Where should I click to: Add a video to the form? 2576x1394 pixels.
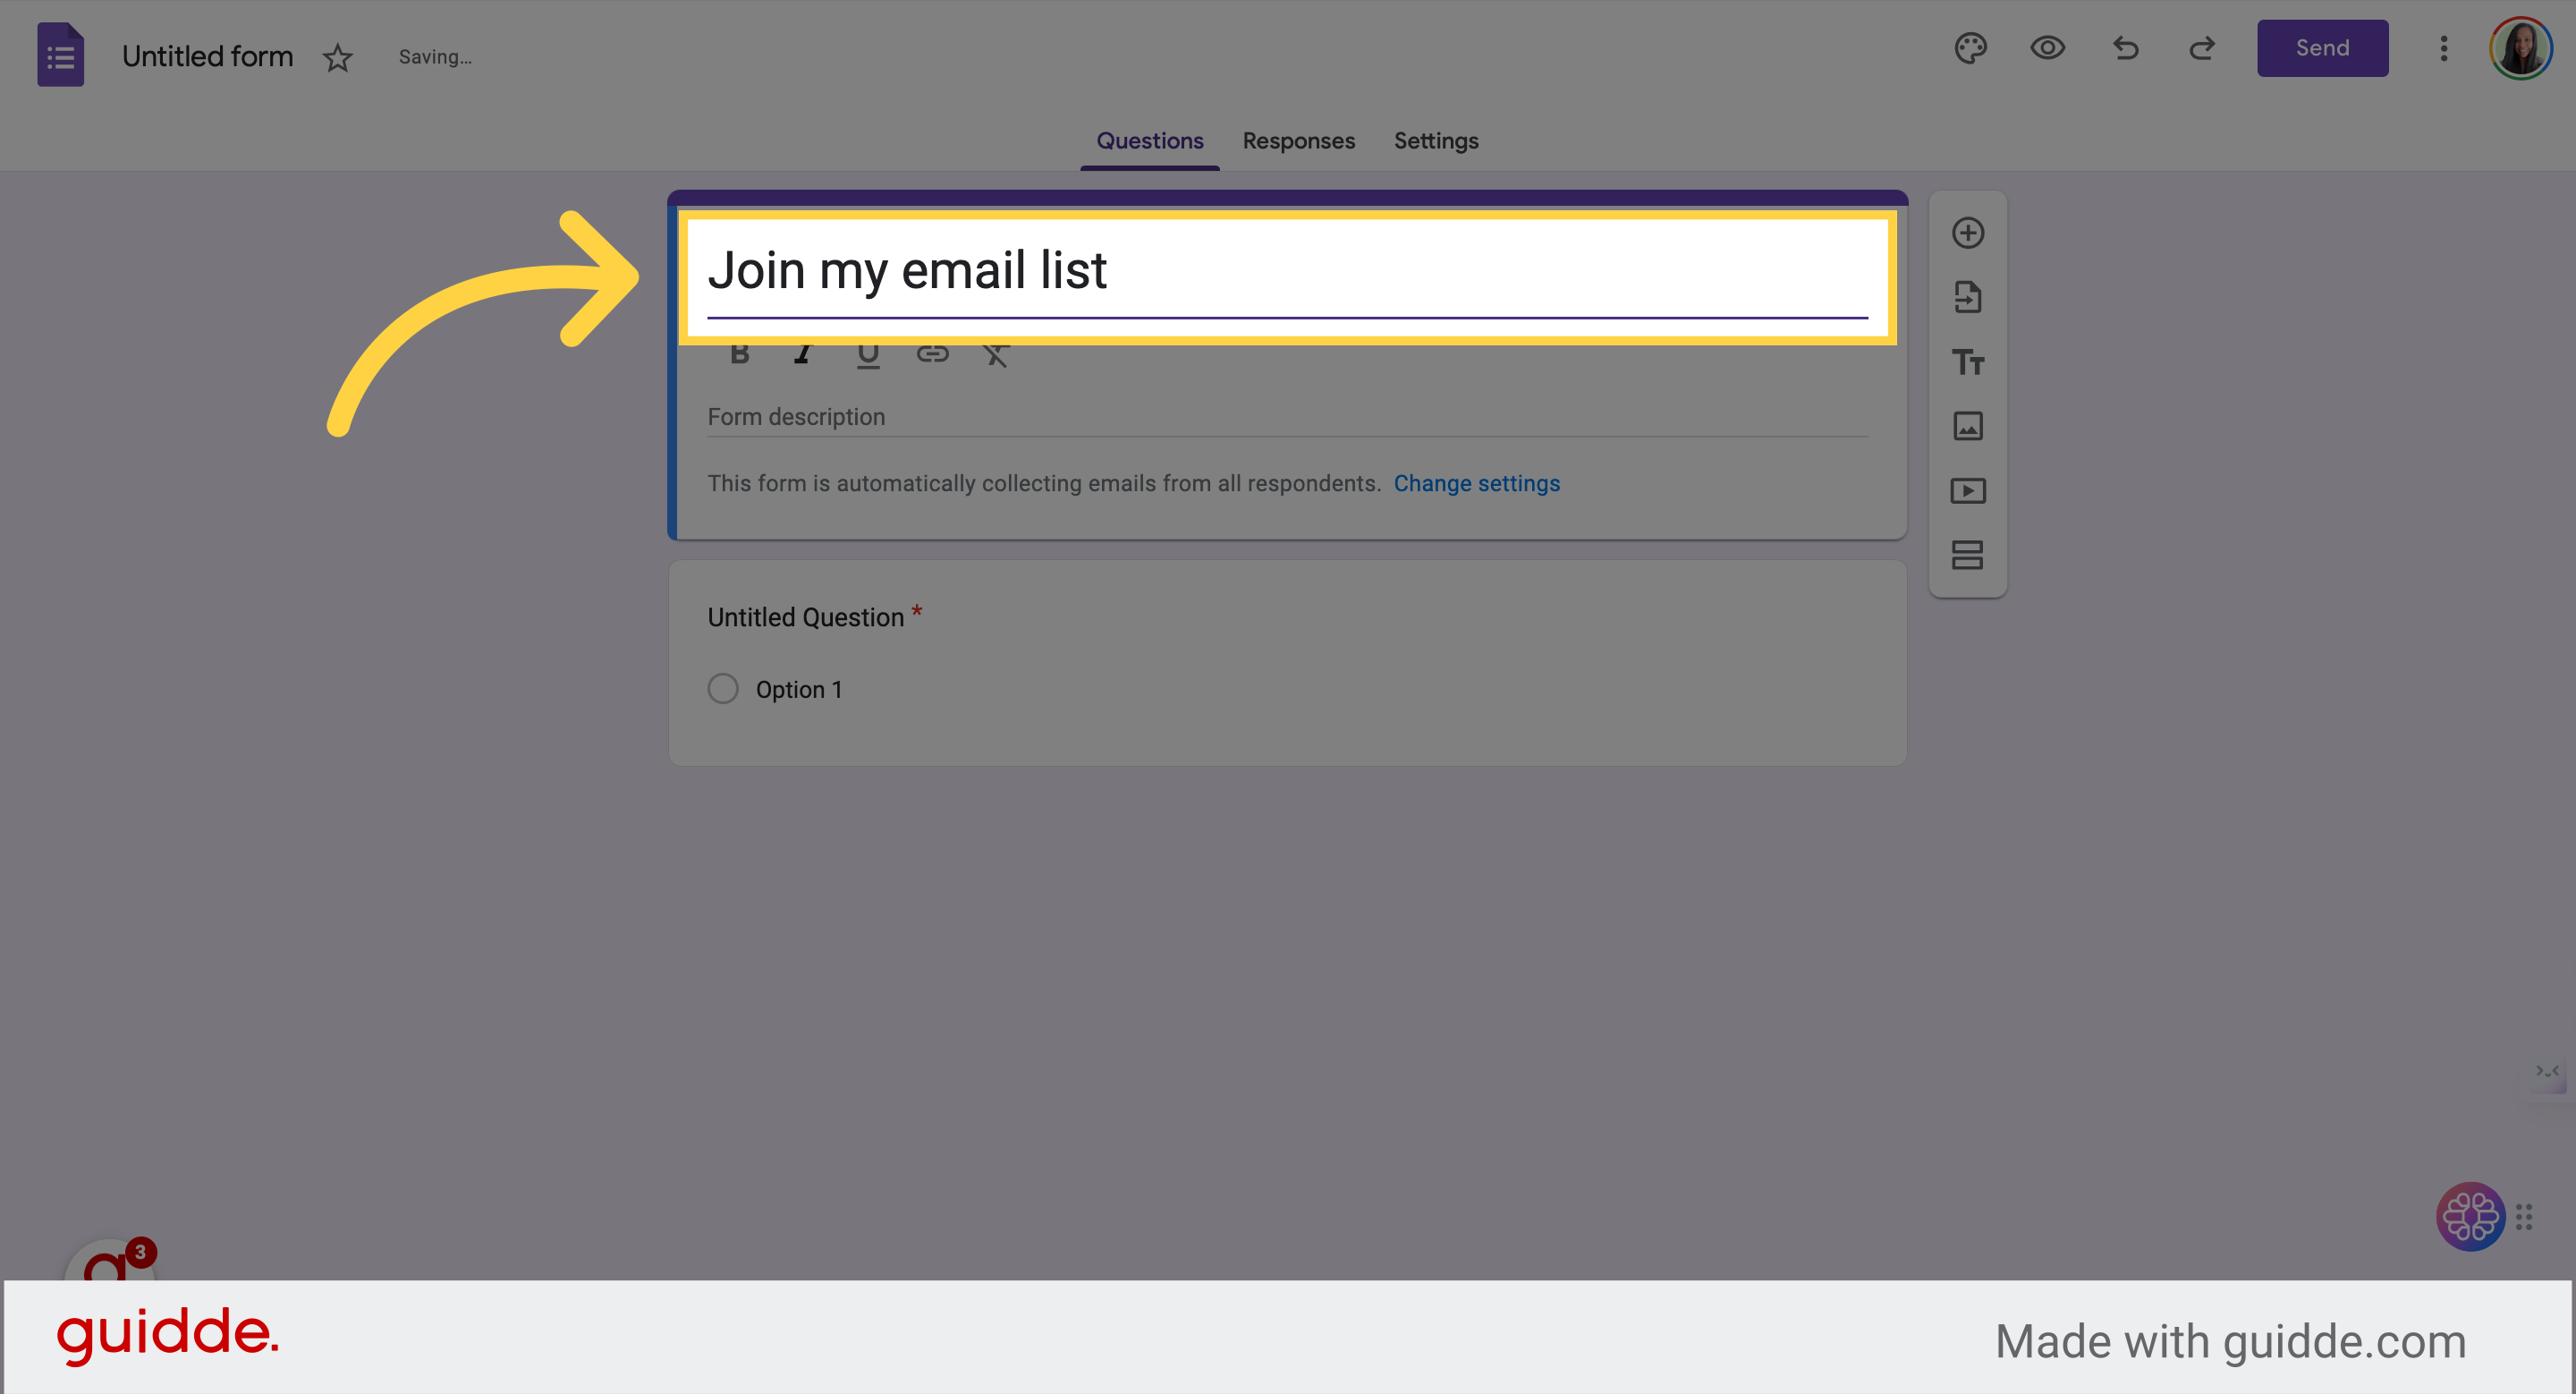coord(1968,491)
